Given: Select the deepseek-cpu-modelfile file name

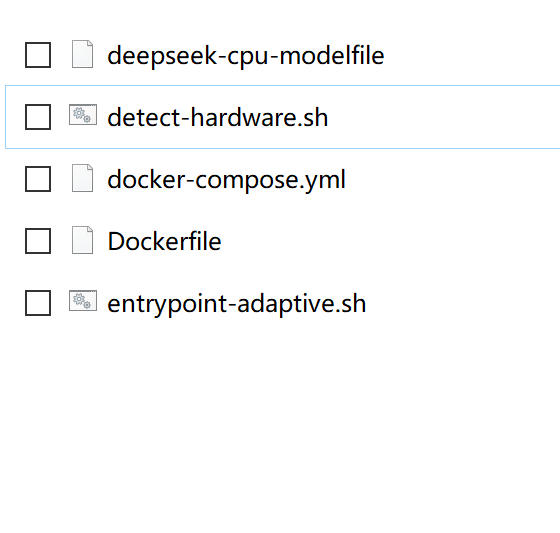Looking at the screenshot, I should tap(246, 56).
